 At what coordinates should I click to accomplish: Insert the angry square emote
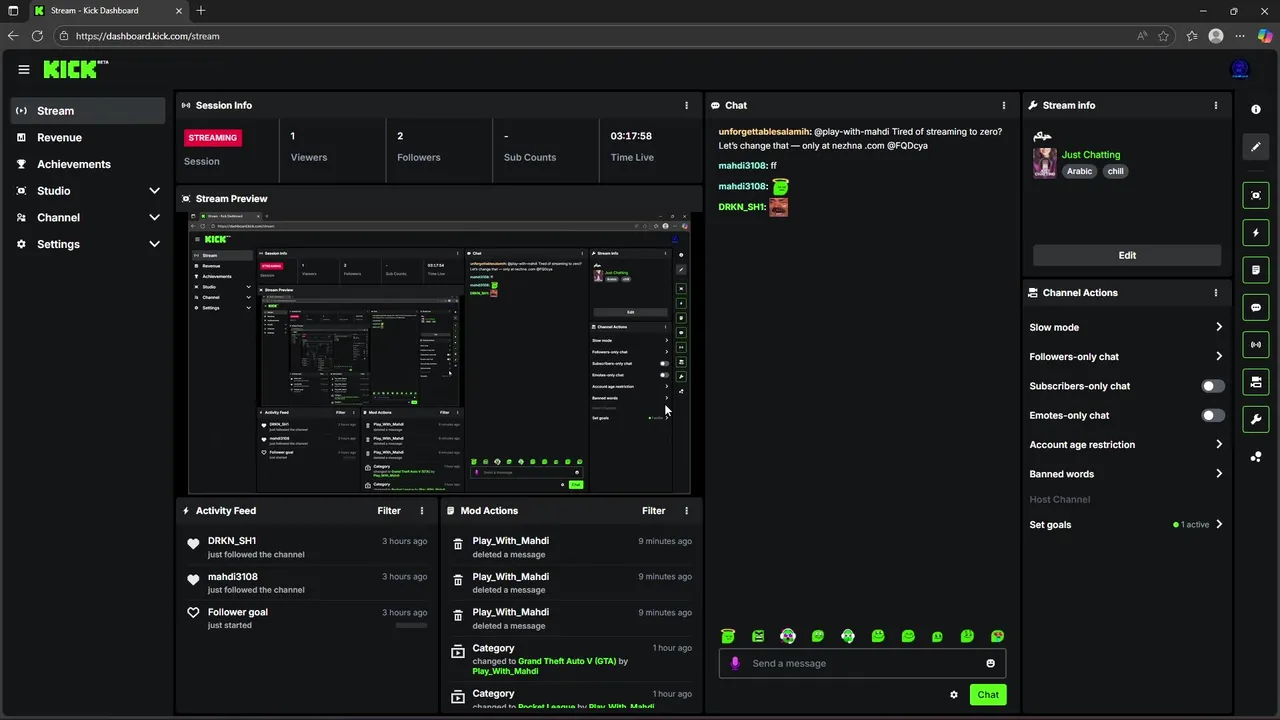tap(758, 636)
